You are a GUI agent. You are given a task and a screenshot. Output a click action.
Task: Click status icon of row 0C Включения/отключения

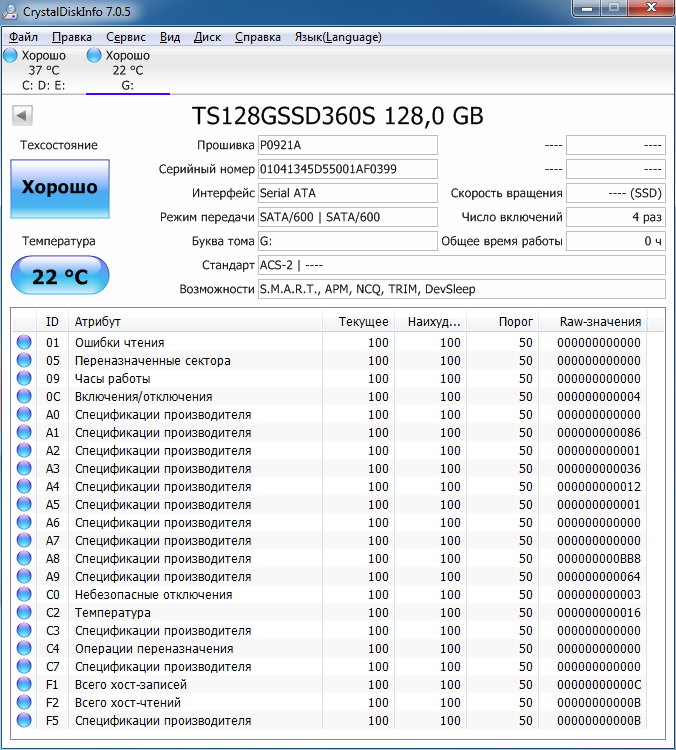tap(24, 396)
